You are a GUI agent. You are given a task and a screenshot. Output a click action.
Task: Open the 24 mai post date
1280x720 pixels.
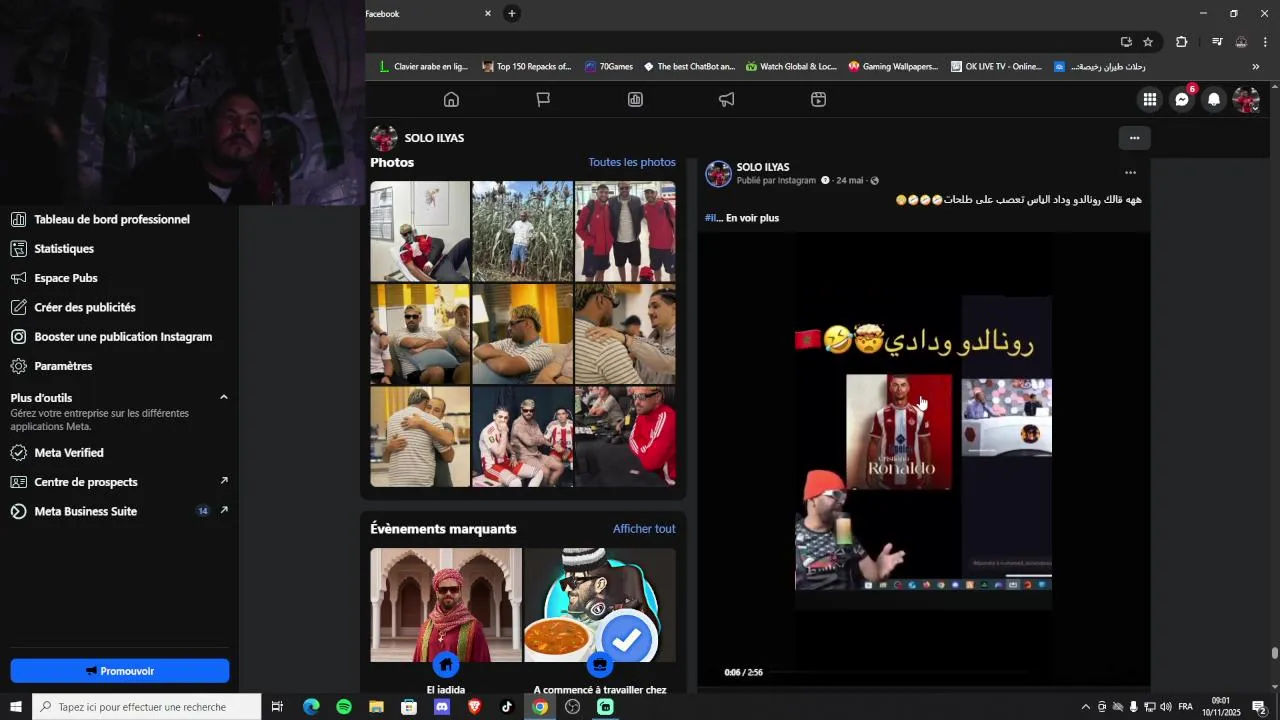click(x=849, y=181)
